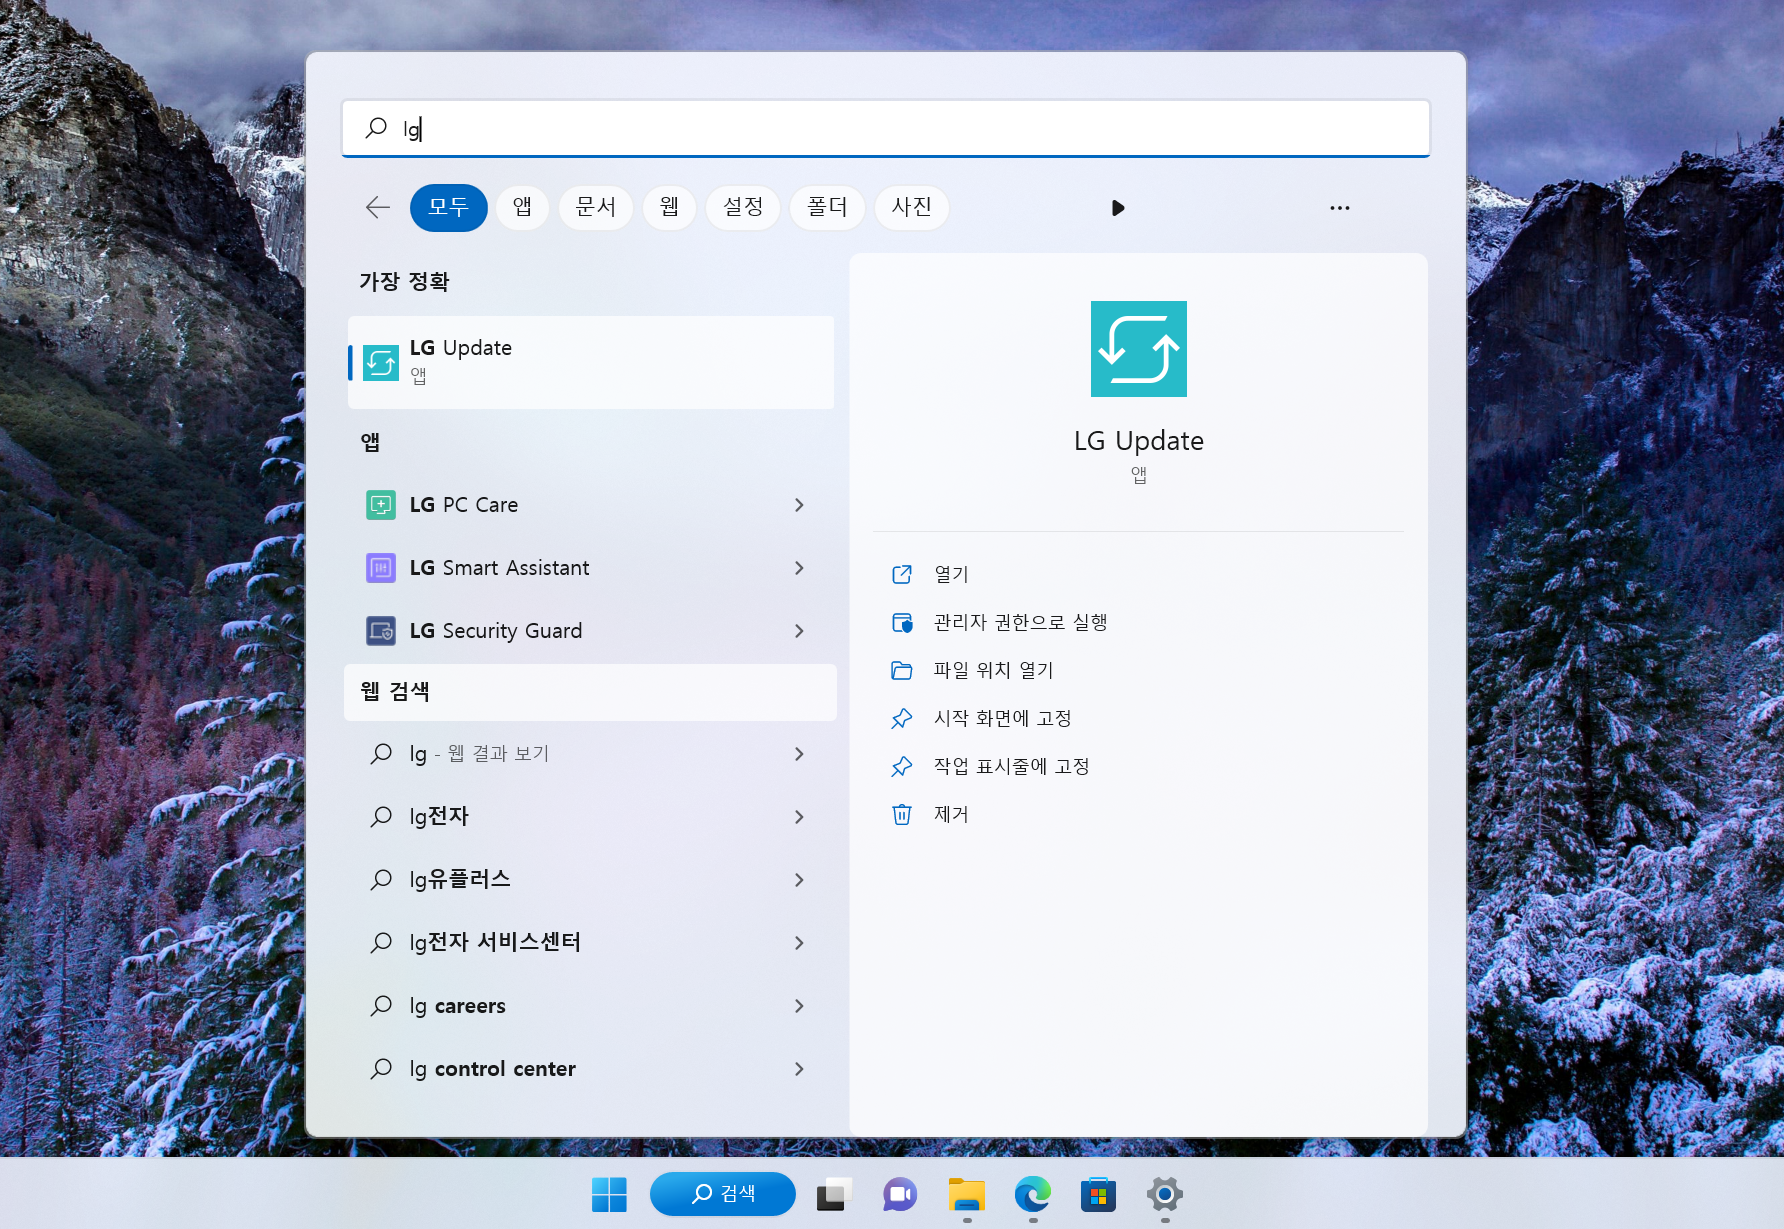
Task: Click 제거 to uninstall LG Update
Action: 951,814
